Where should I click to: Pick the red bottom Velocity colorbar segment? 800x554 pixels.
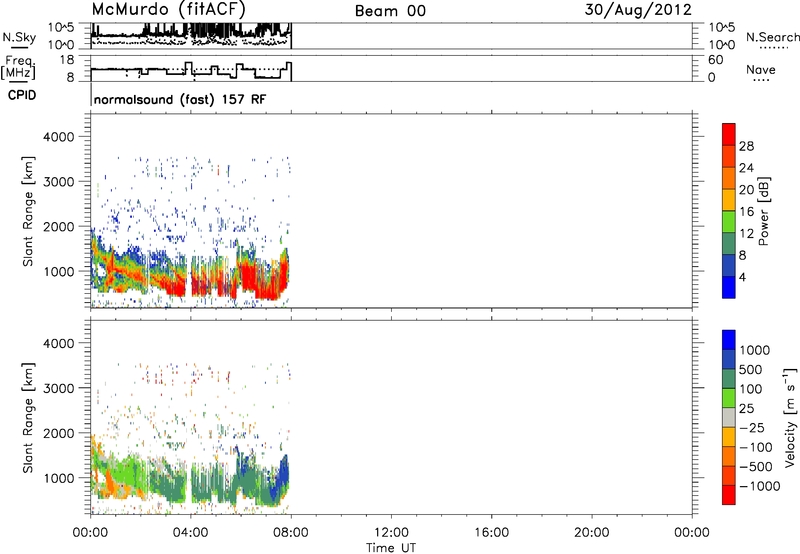[729, 495]
